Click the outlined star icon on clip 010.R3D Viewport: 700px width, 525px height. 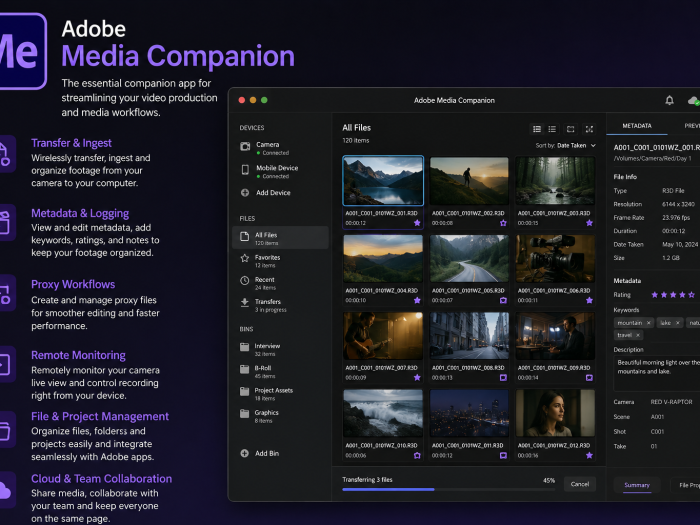tap(417, 455)
